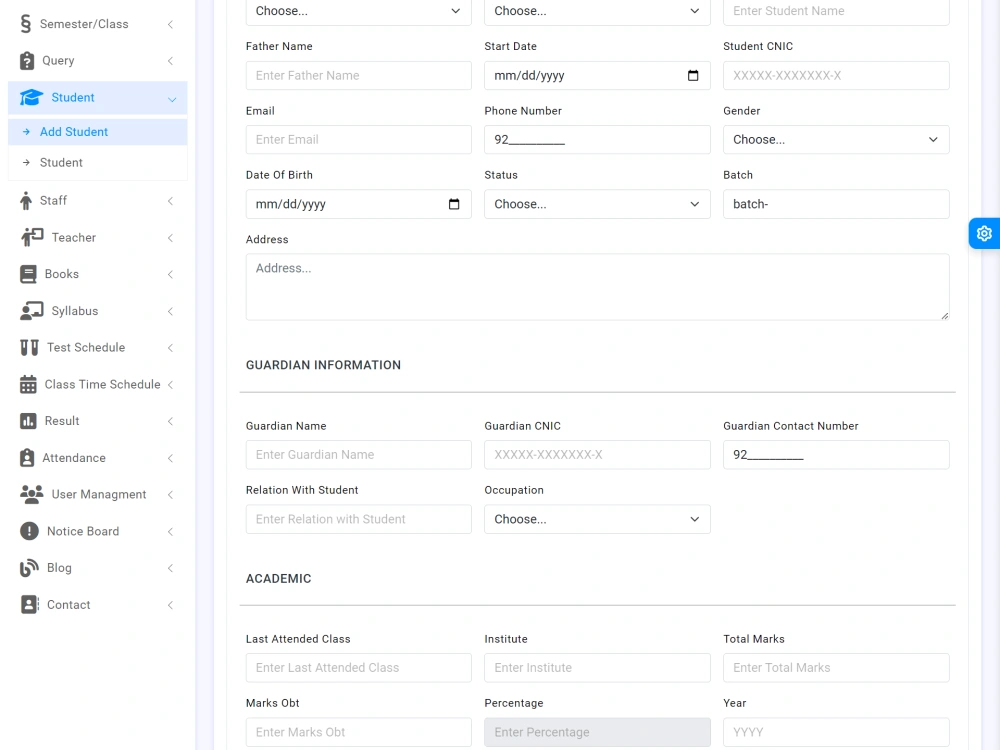
Task: Open the Notice Board menu item
Action: point(98,531)
